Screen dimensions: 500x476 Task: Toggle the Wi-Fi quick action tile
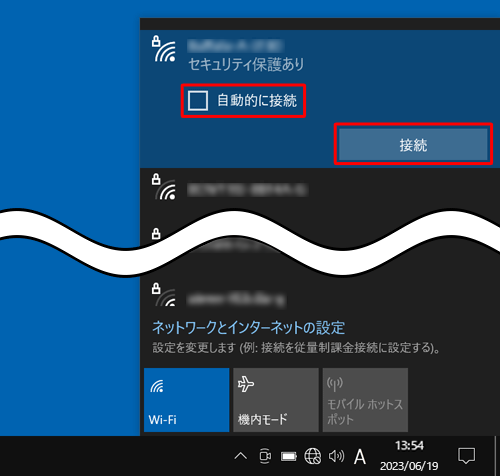tap(187, 400)
